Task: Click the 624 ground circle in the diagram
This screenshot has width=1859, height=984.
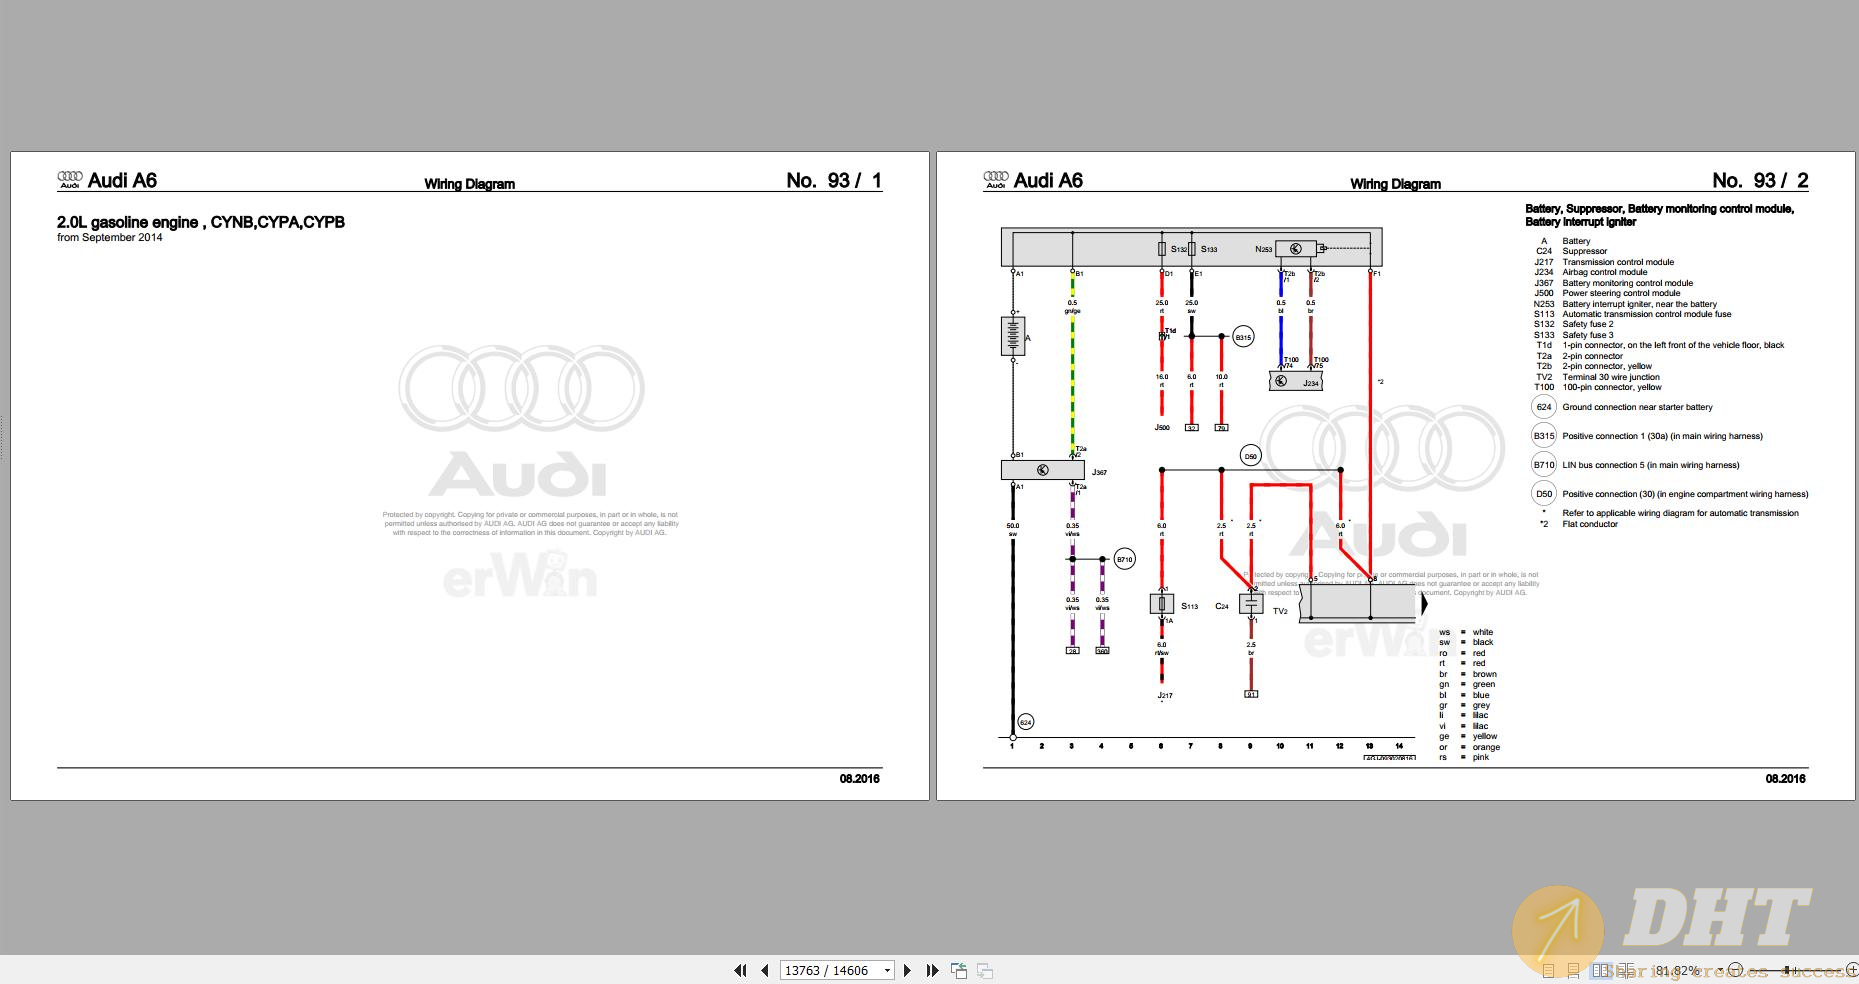Action: tap(1025, 722)
